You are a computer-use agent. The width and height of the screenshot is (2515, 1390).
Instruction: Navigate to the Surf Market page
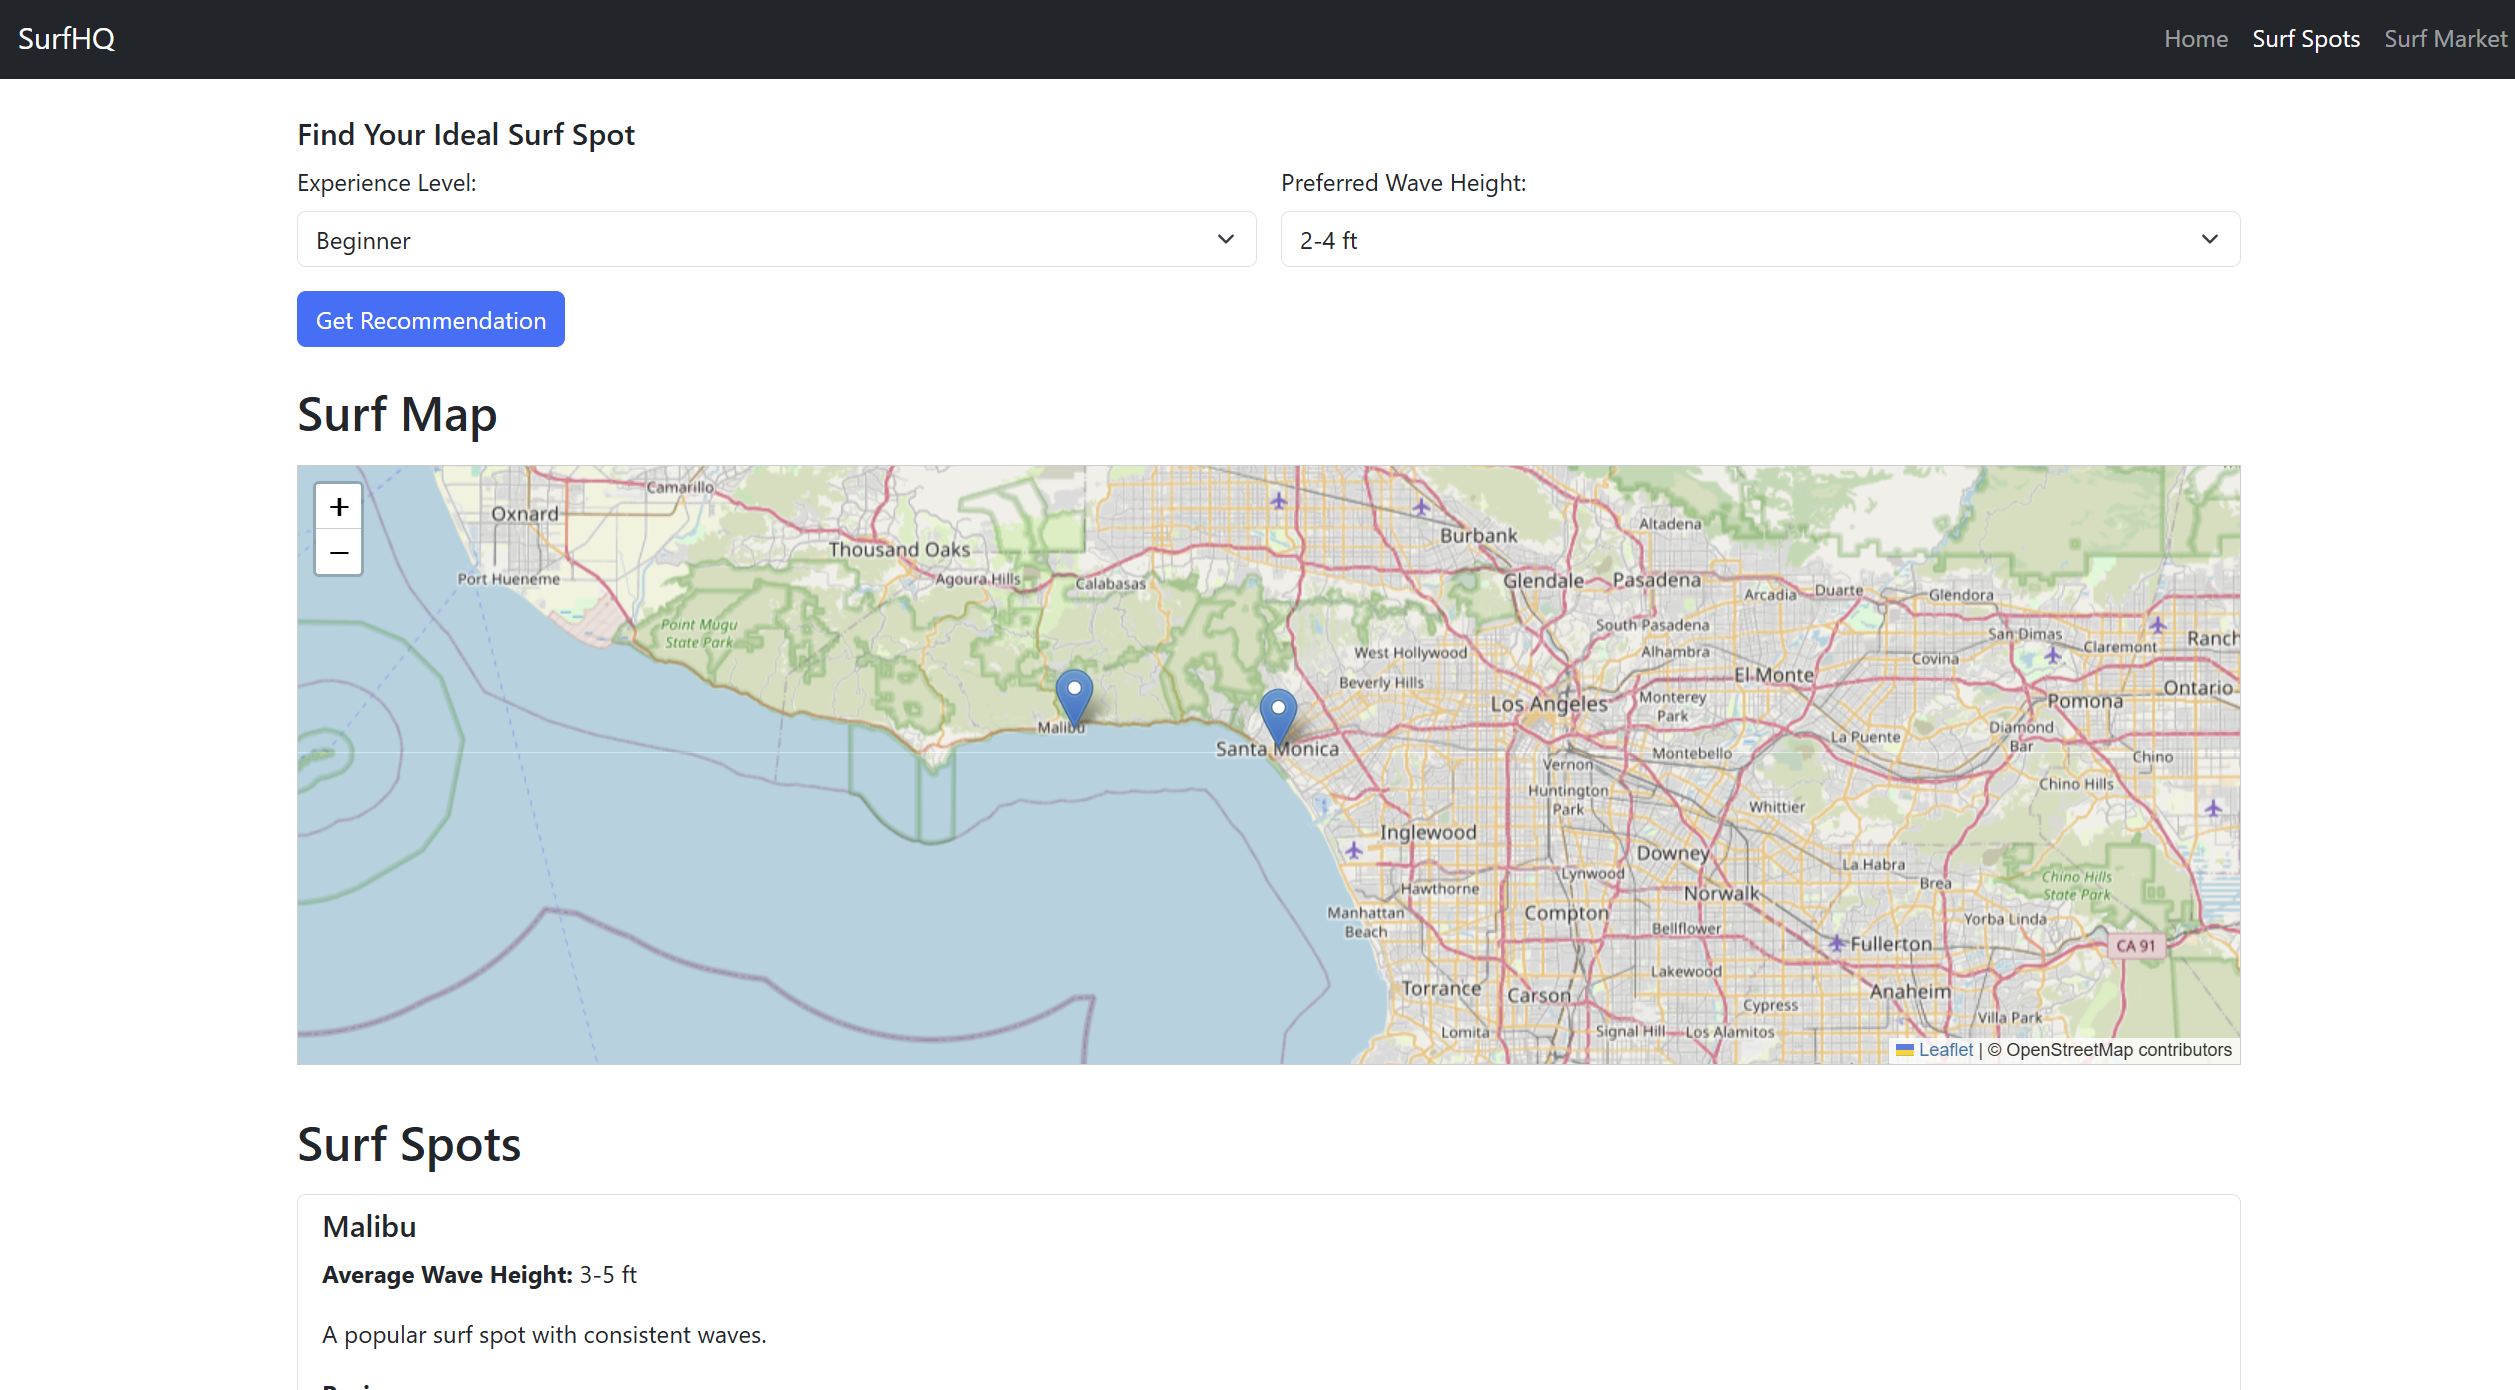click(2445, 39)
